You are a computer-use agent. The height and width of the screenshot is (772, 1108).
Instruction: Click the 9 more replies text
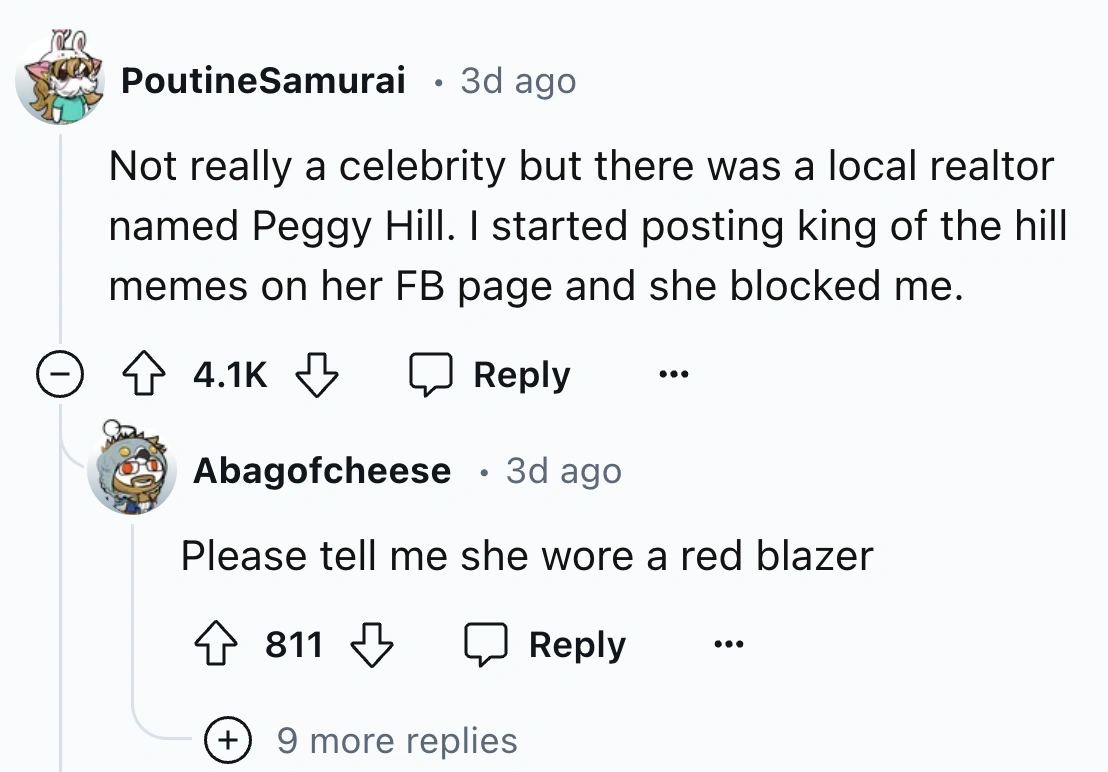point(396,741)
